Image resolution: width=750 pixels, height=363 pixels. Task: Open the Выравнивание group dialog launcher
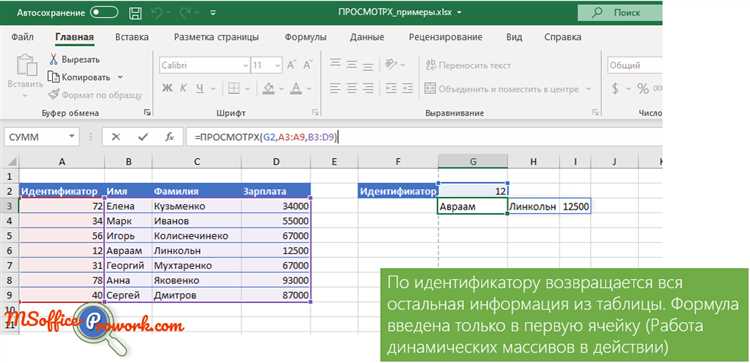click(596, 112)
